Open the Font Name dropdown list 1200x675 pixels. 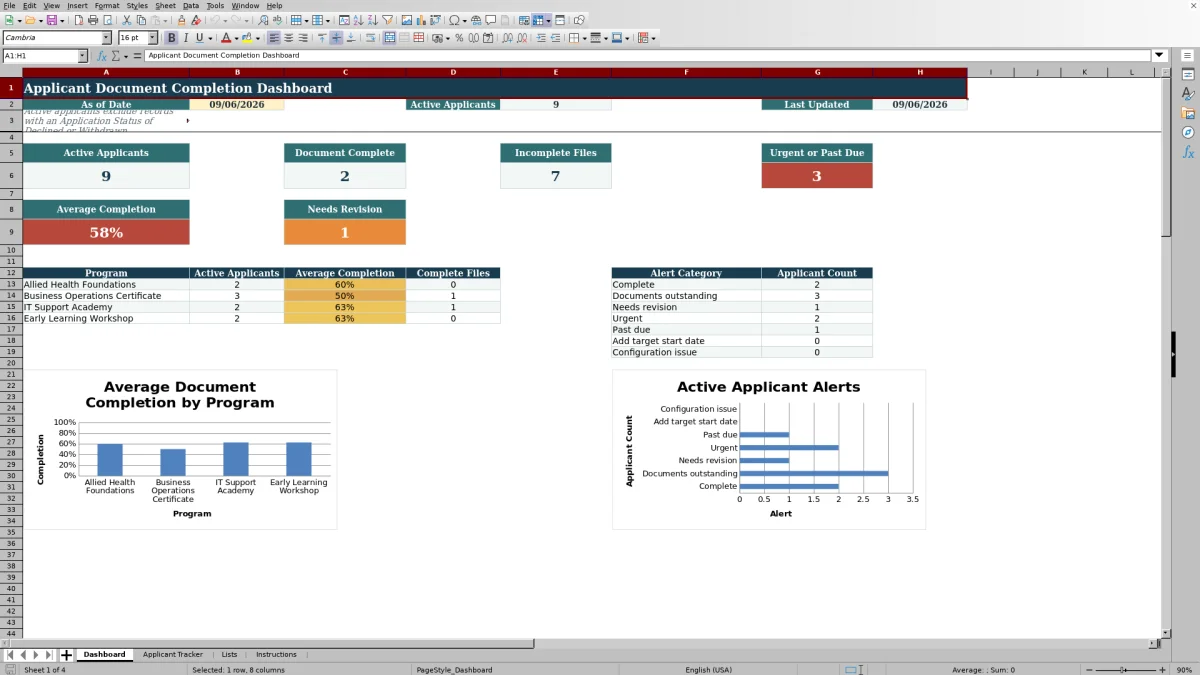click(107, 38)
